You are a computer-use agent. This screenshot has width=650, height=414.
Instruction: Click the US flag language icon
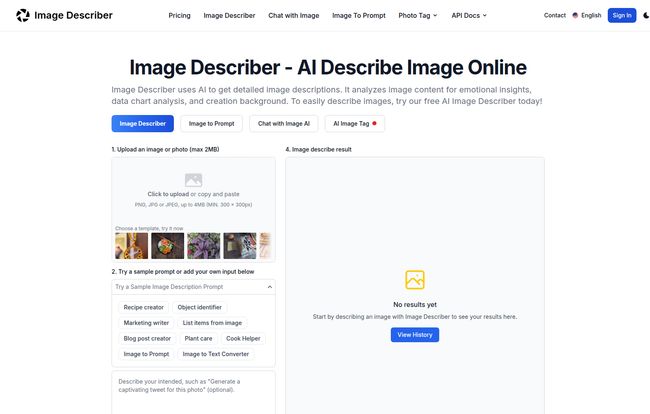pyautogui.click(x=575, y=15)
